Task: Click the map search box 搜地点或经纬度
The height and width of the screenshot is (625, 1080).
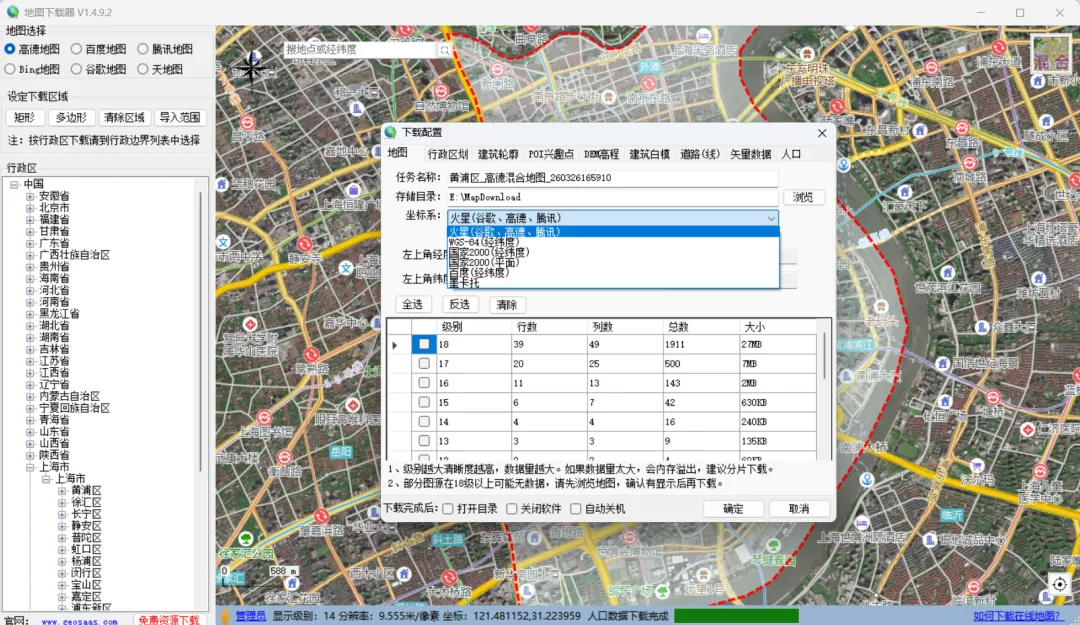Action: click(x=361, y=50)
